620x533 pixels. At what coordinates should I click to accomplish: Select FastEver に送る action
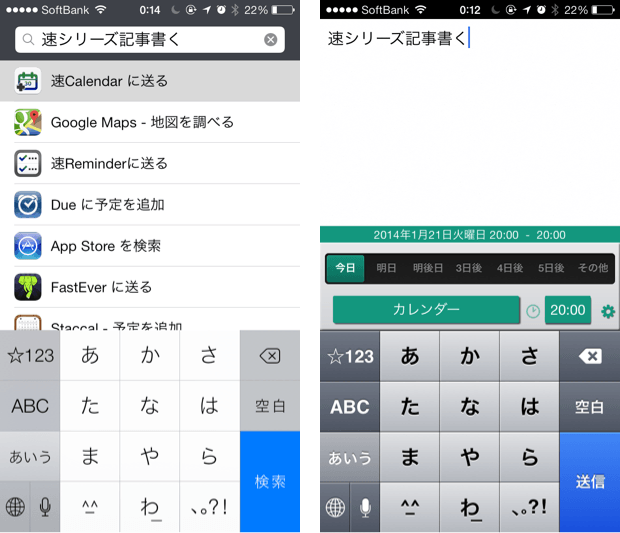tap(150, 287)
